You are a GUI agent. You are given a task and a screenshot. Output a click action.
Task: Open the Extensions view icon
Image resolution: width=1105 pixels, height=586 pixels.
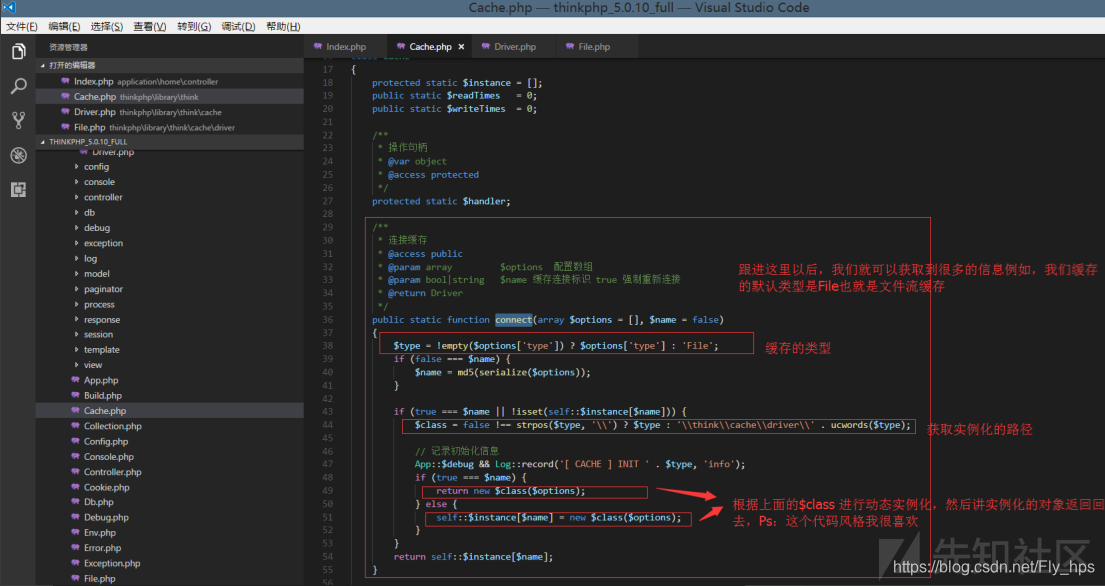[x=18, y=189]
